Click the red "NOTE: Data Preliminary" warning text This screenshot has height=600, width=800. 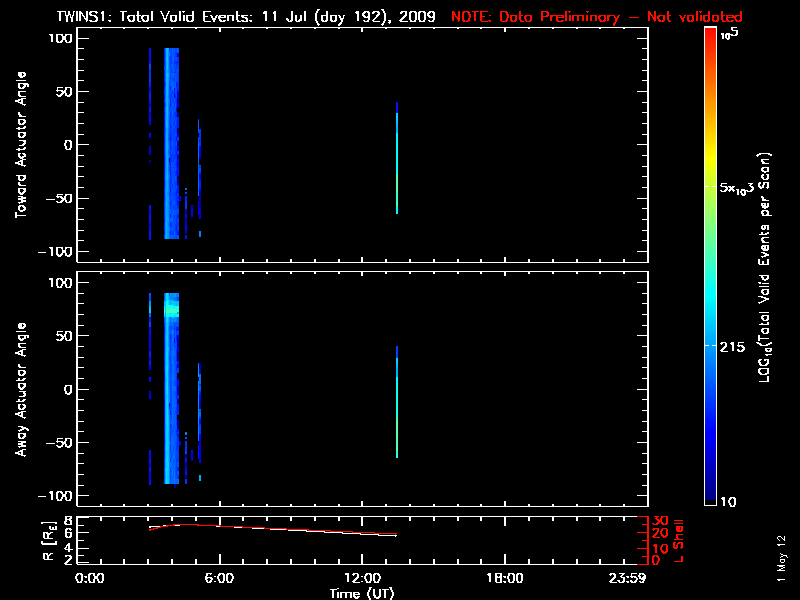(596, 17)
